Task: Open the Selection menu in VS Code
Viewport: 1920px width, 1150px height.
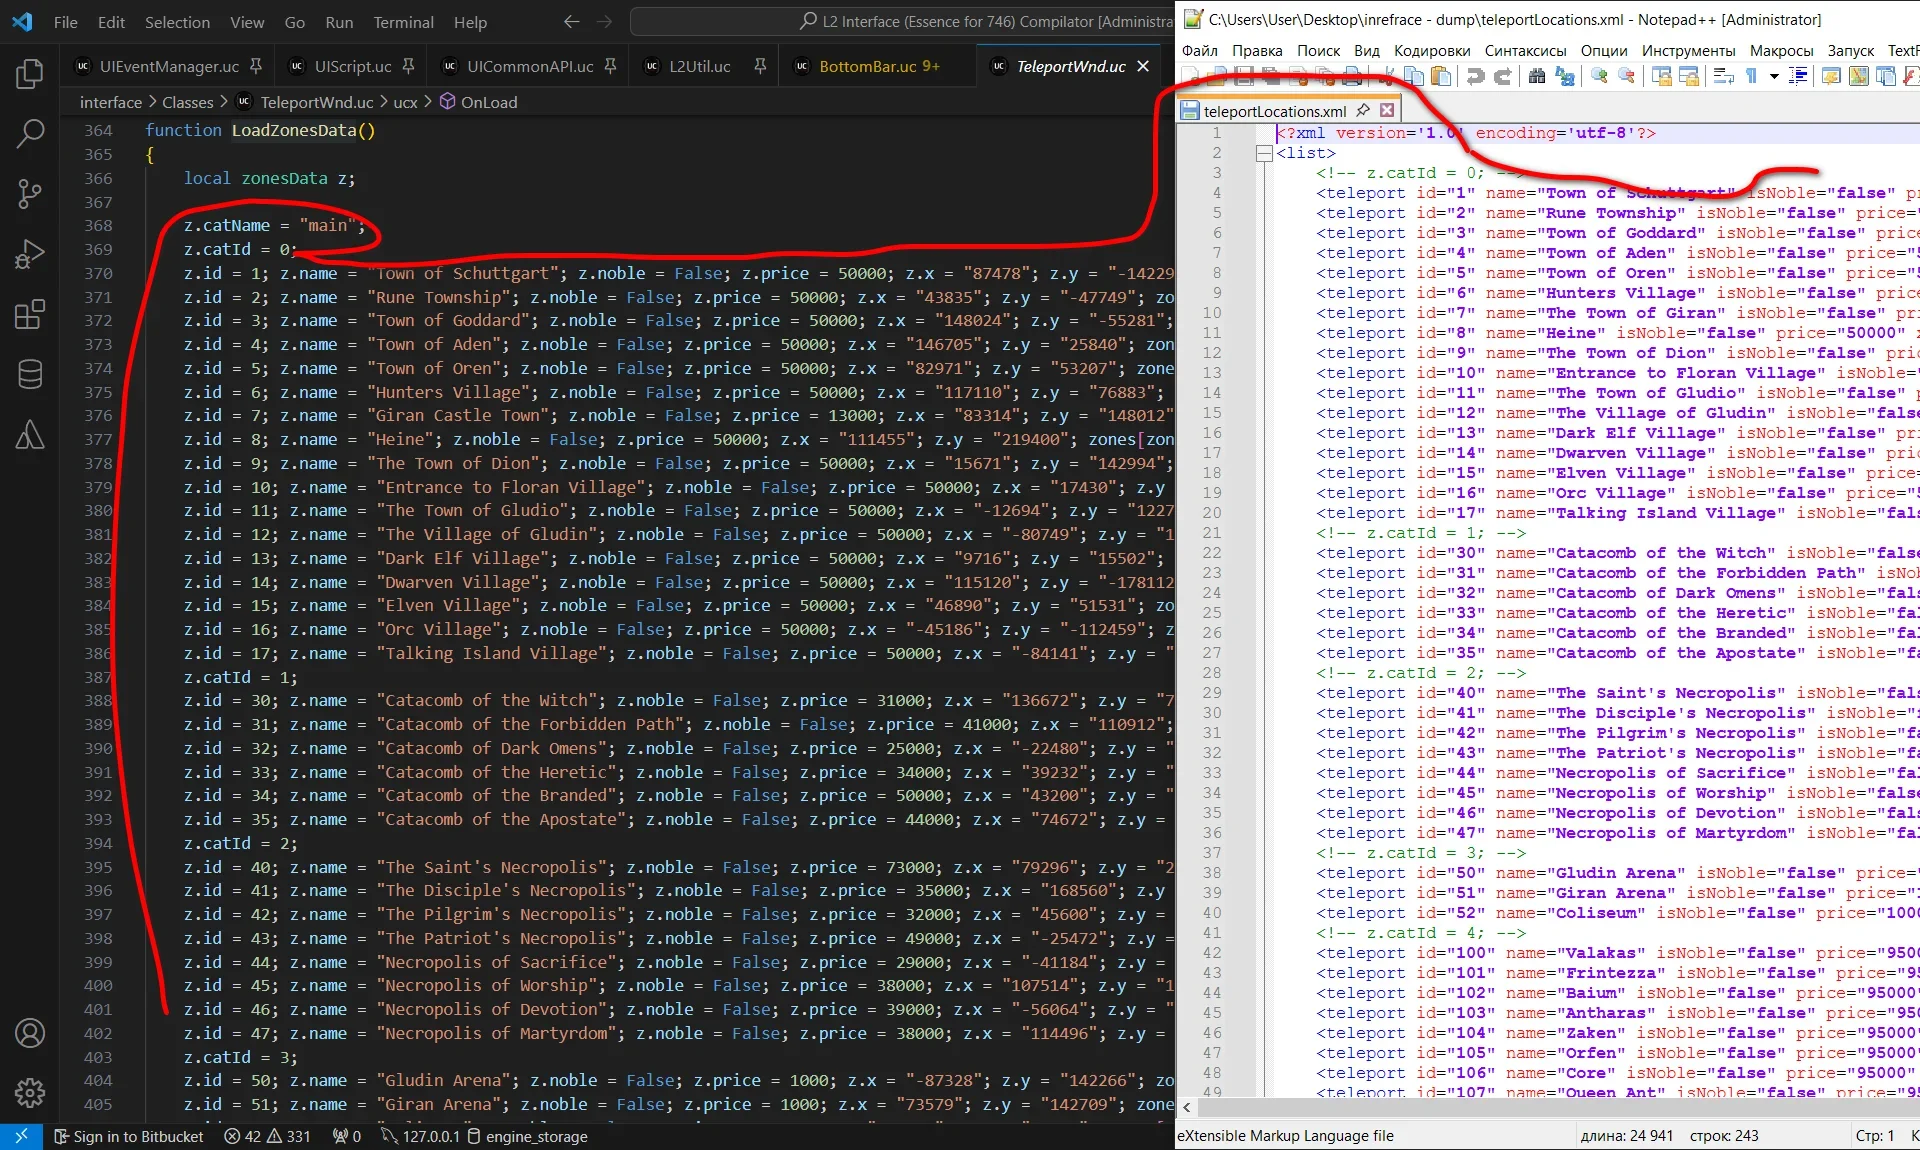Action: click(x=177, y=22)
